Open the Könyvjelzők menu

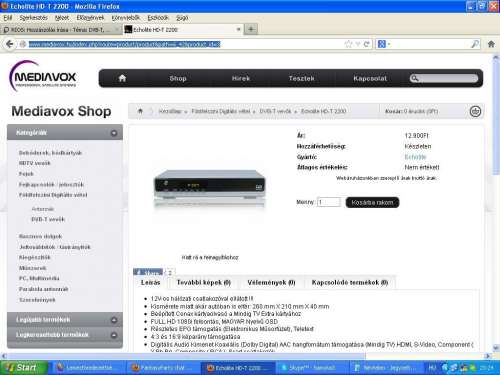coord(126,18)
